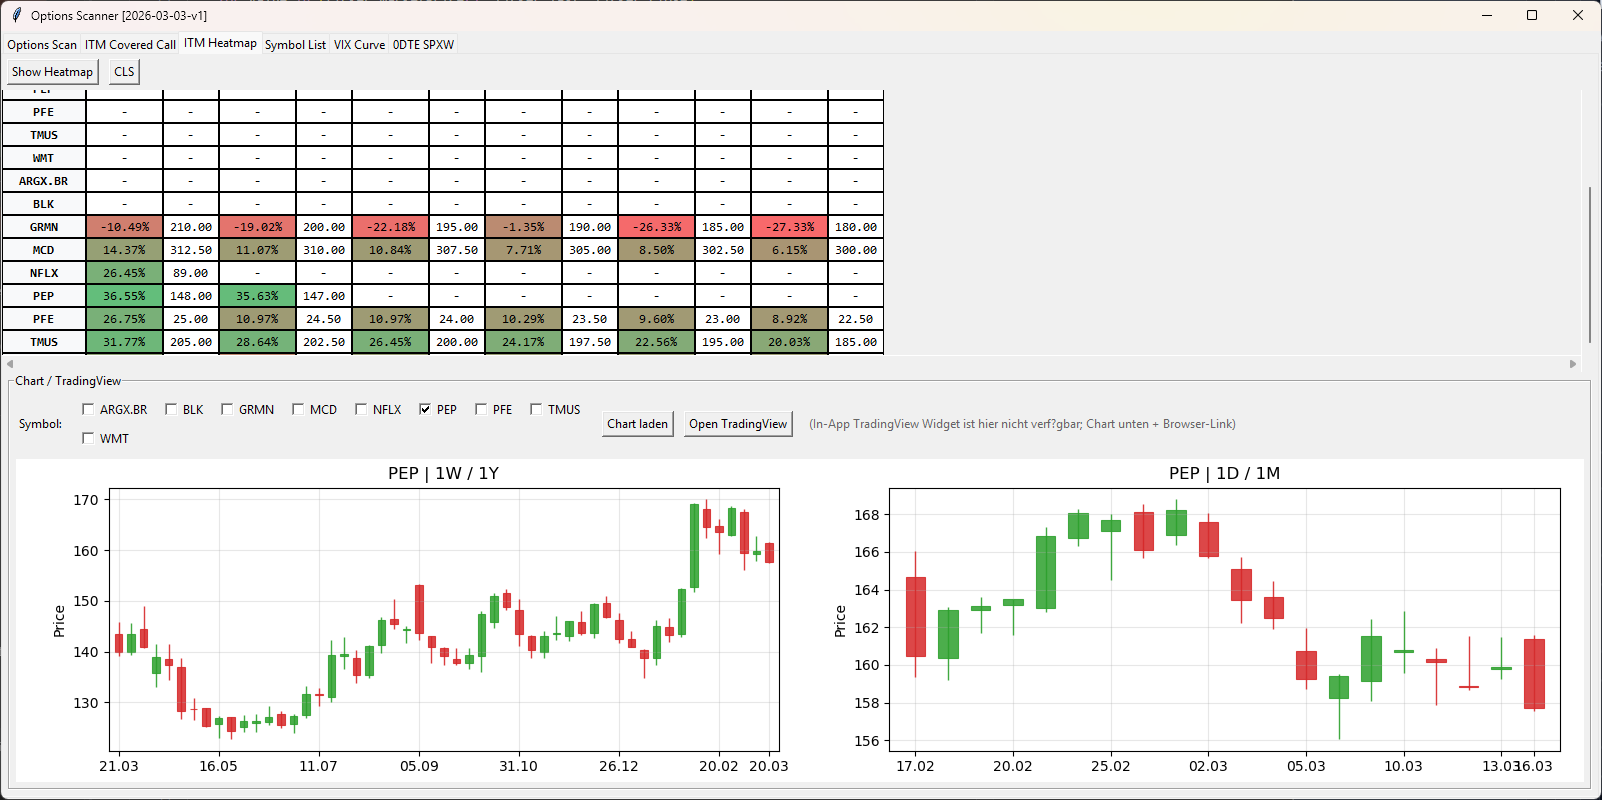Click the green 36.55% PEP heatmap cell
This screenshot has height=800, width=1602.
coord(124,296)
